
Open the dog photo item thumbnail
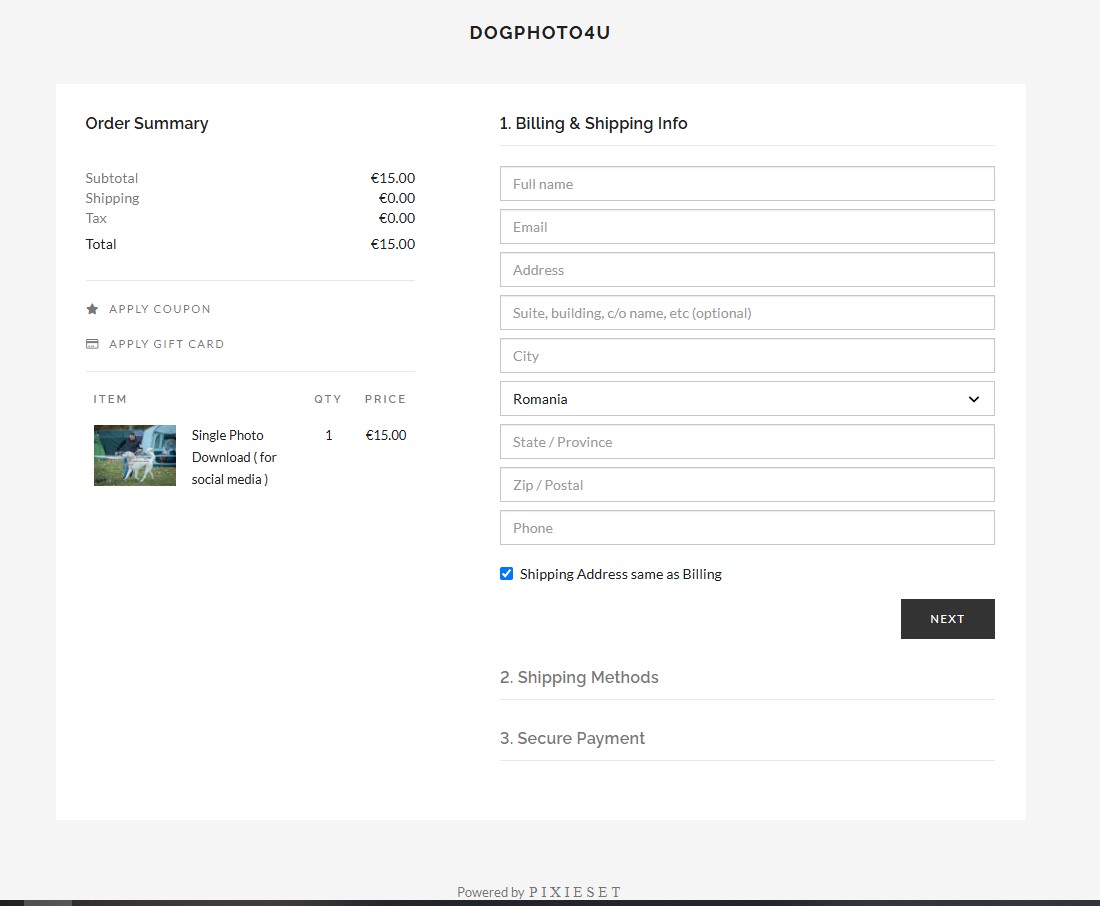click(x=135, y=455)
